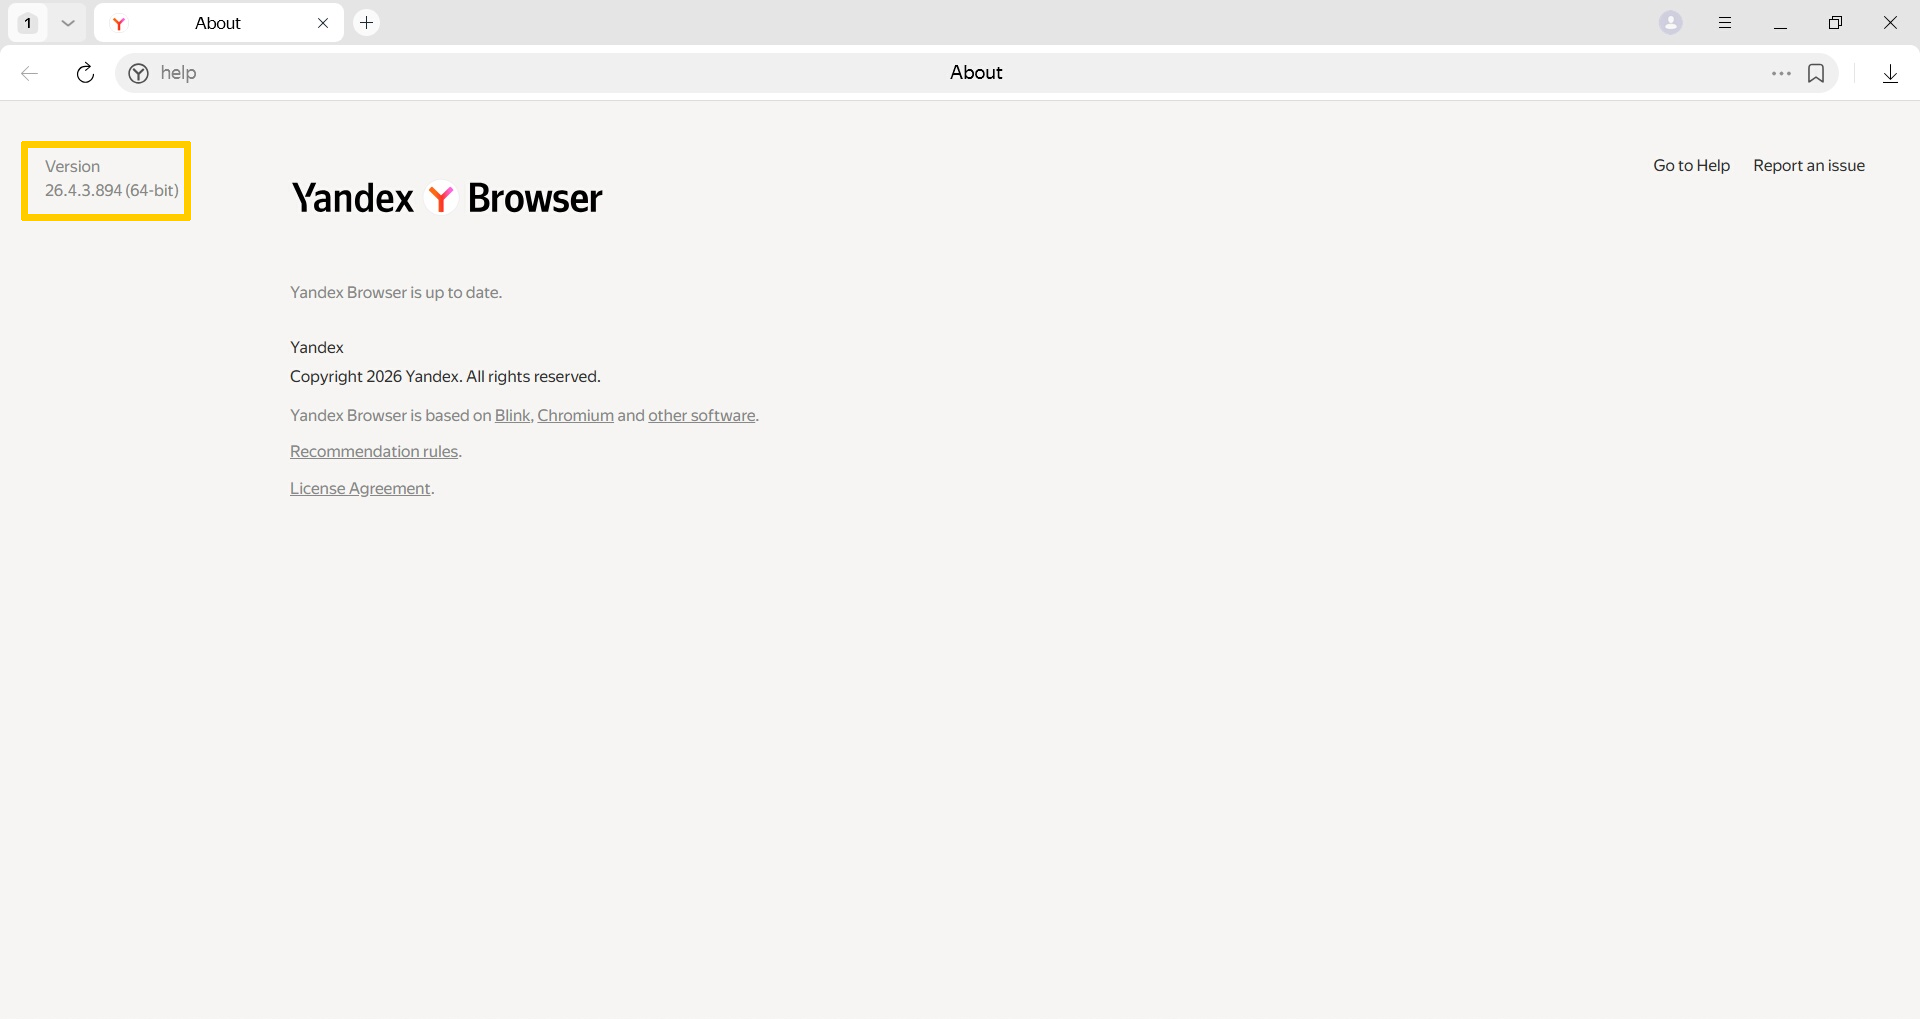This screenshot has height=1019, width=1920.
Task: Open the License Agreement link
Action: 360,489
